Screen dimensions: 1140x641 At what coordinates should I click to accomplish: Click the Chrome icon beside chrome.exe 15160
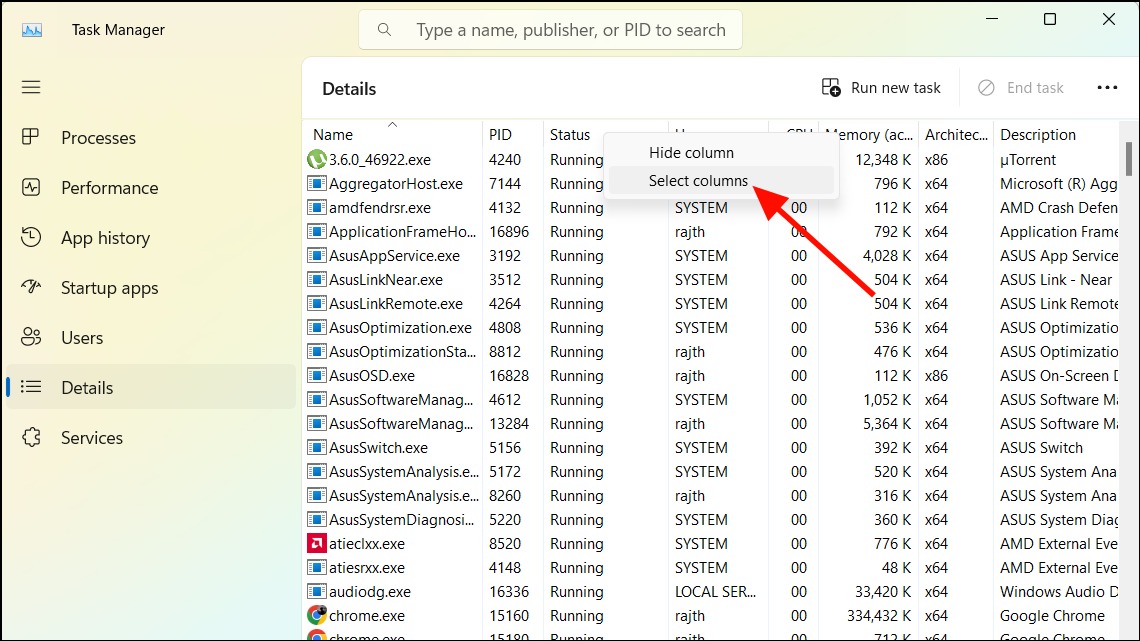point(316,615)
